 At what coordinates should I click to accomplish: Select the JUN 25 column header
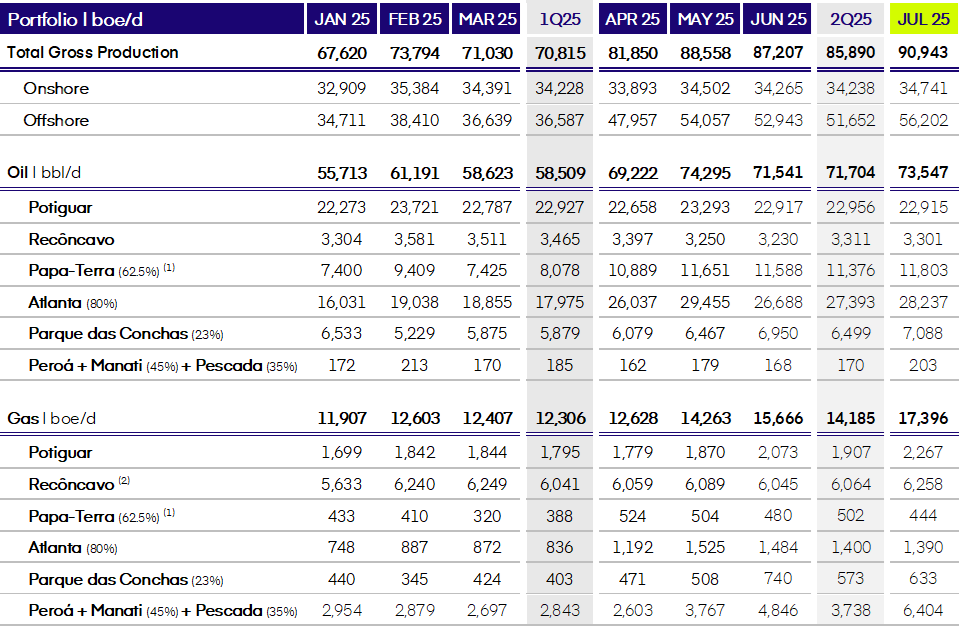point(778,19)
